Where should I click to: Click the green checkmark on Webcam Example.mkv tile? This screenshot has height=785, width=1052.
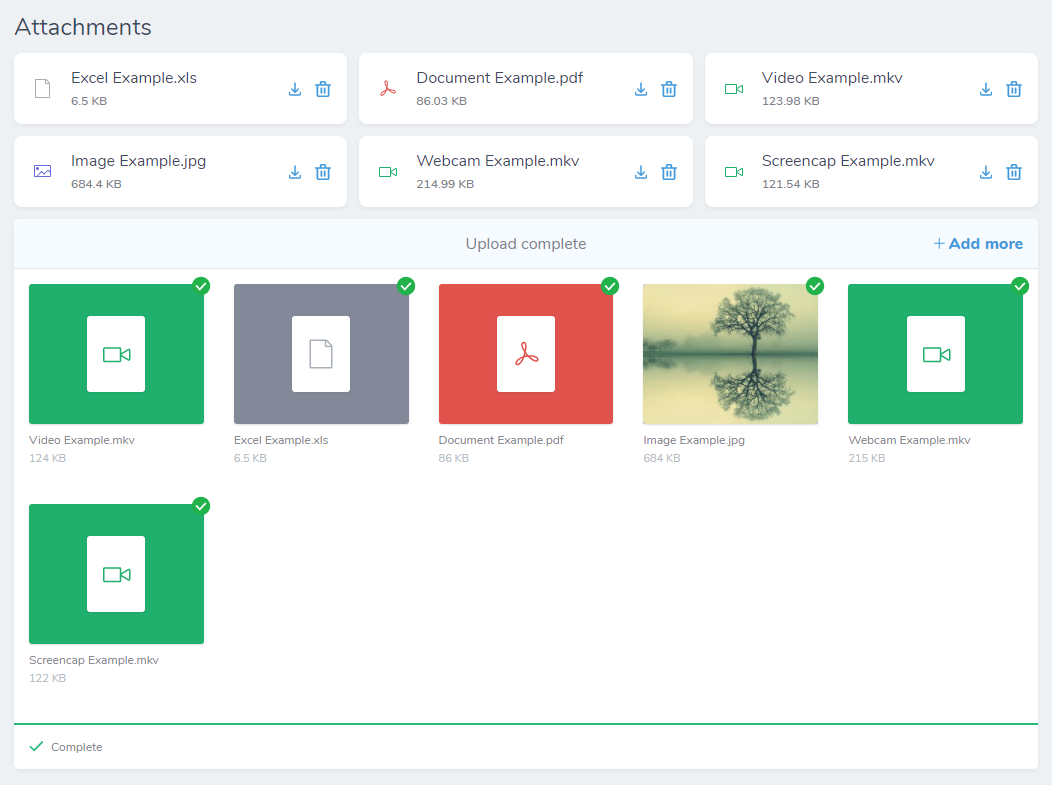click(1020, 286)
